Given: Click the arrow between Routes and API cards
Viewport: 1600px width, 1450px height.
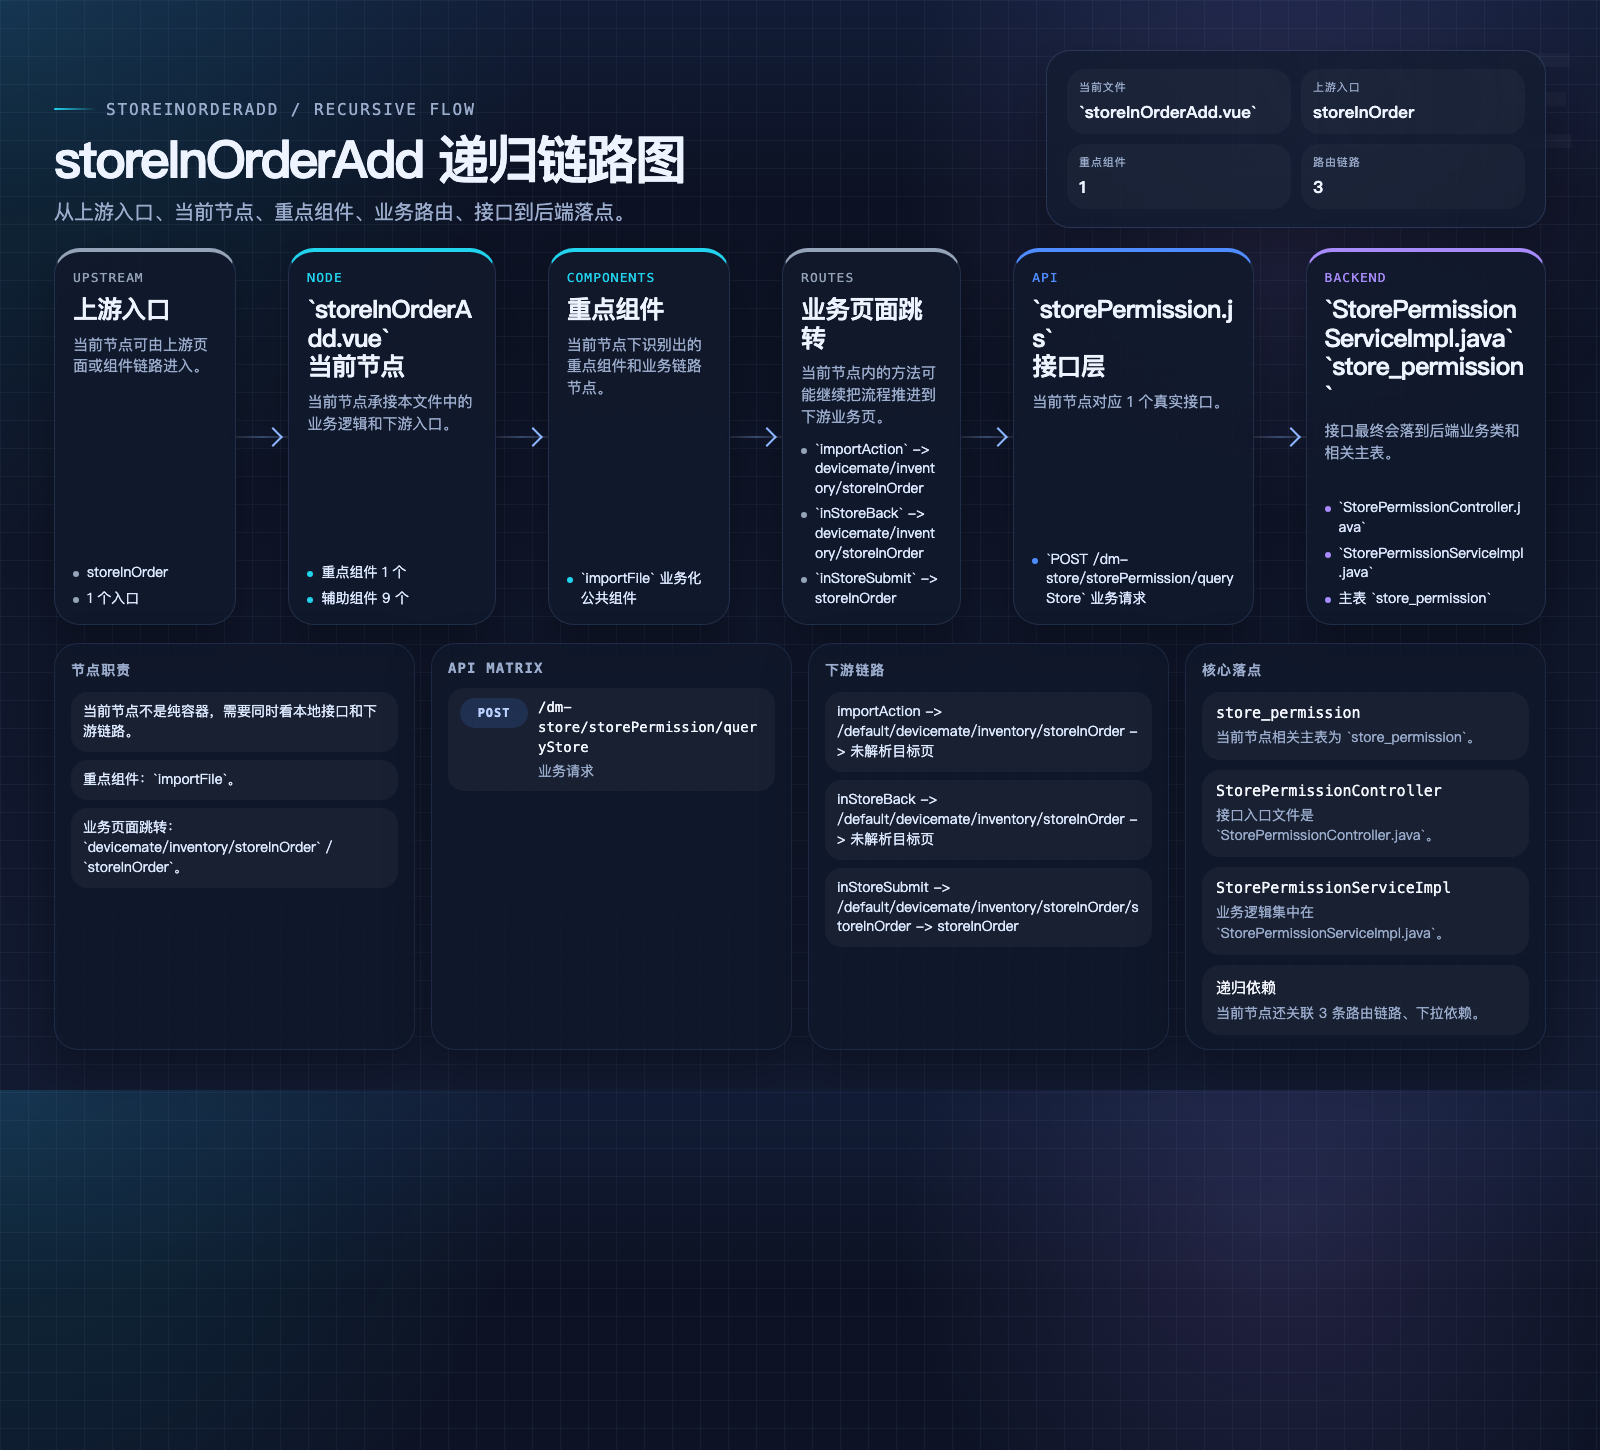Looking at the screenshot, I should click(x=987, y=437).
